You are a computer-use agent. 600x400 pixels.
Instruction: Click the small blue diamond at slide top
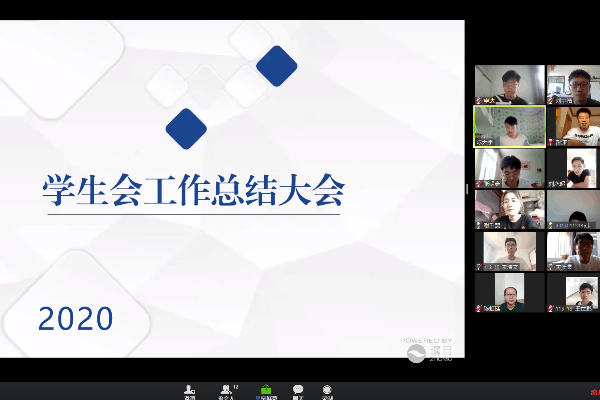[x=277, y=66]
